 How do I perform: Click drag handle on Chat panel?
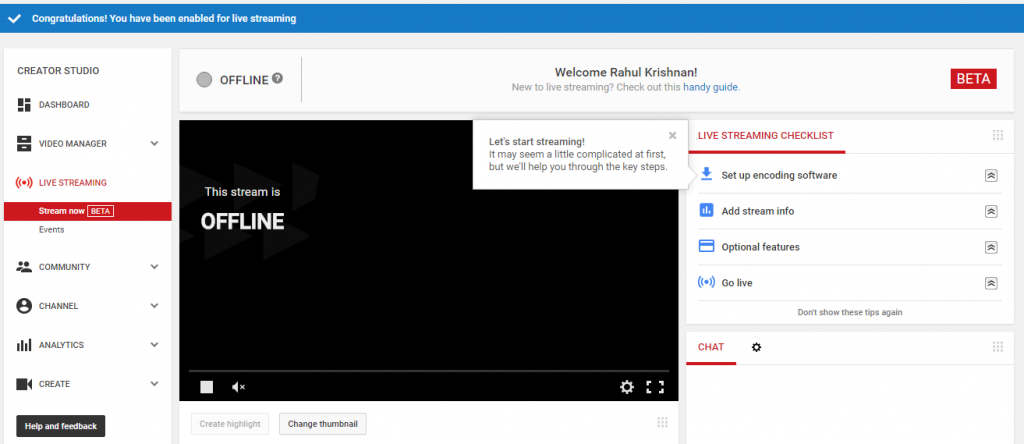[997, 347]
